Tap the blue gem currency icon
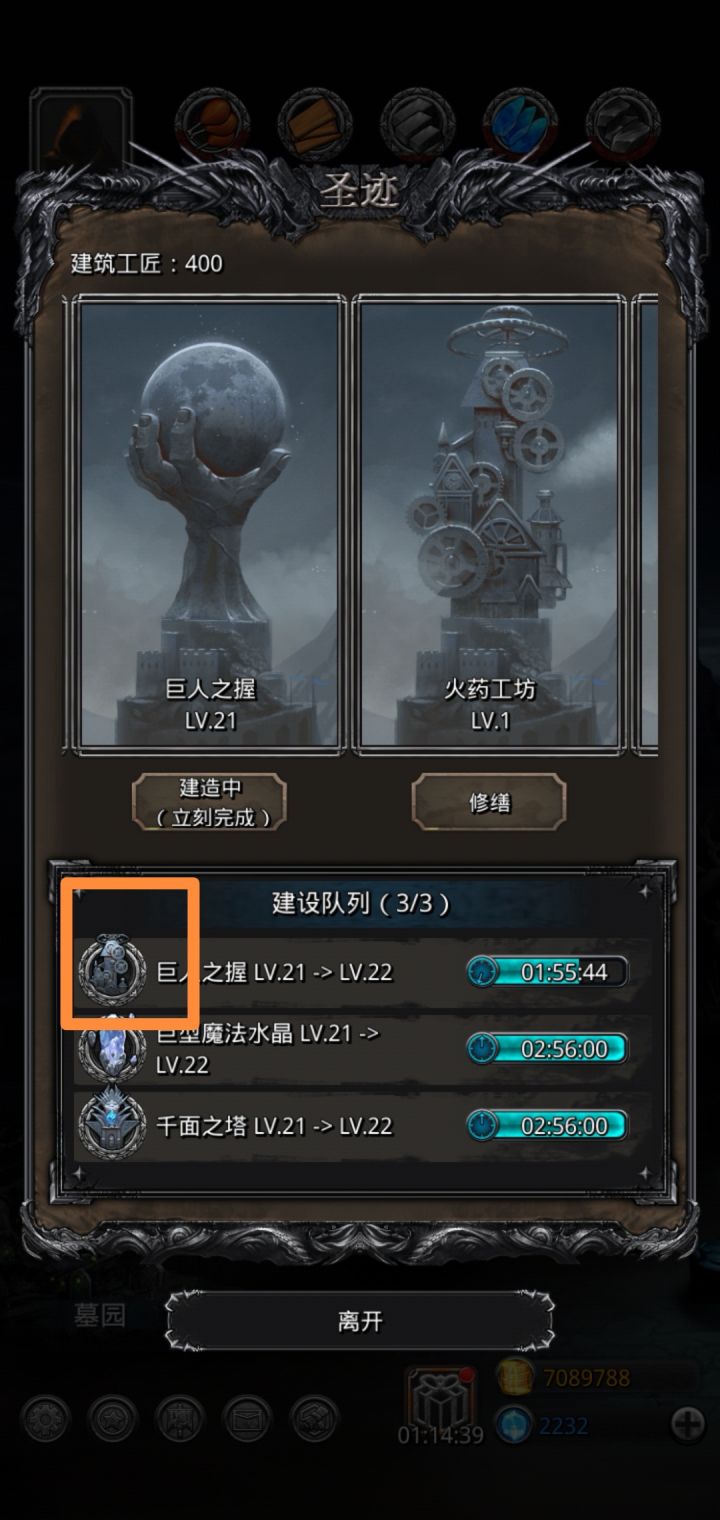 pos(515,1424)
